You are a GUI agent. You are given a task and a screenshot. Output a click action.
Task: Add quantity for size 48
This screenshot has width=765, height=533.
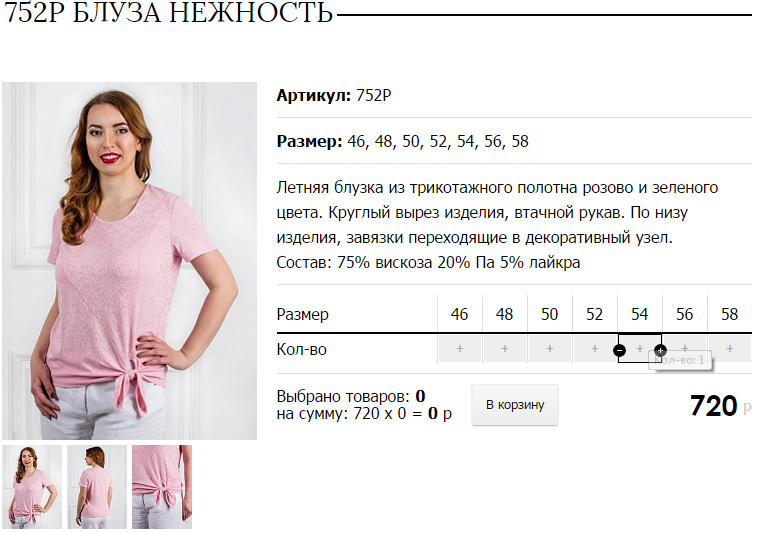tap(504, 348)
